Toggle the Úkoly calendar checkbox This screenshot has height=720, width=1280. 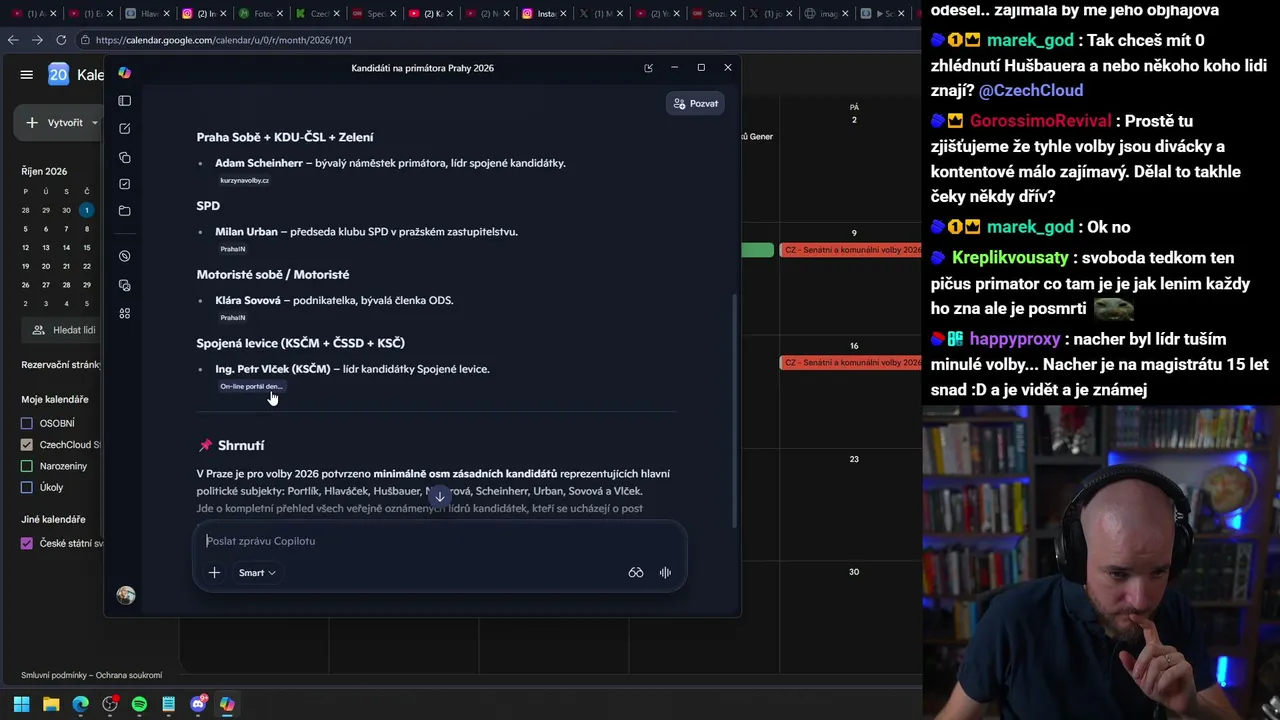tap(27, 487)
